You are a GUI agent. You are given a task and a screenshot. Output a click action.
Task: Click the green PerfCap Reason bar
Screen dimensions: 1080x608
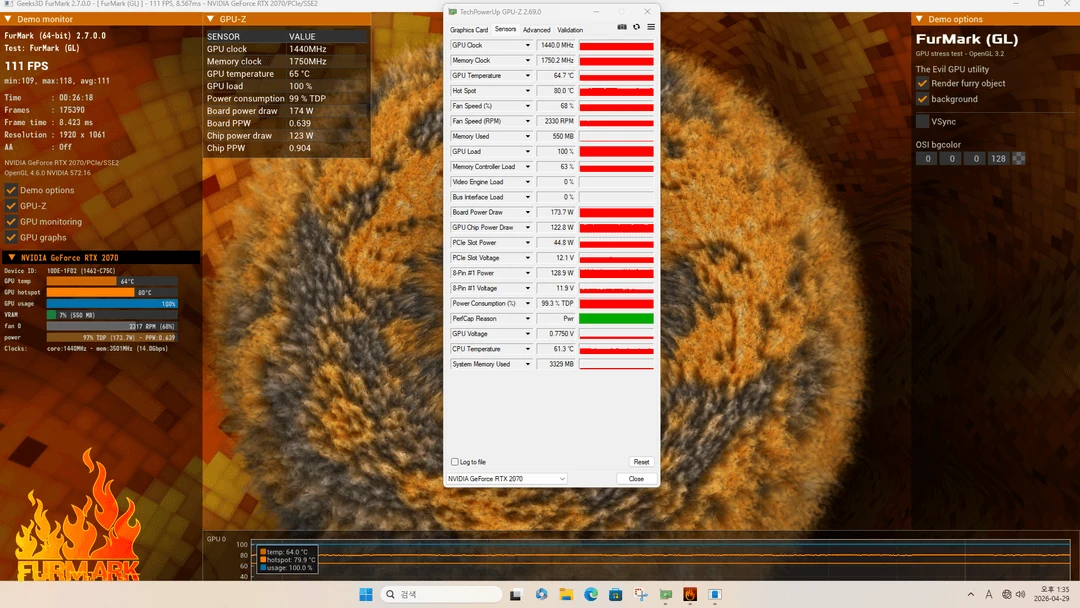[x=616, y=318]
